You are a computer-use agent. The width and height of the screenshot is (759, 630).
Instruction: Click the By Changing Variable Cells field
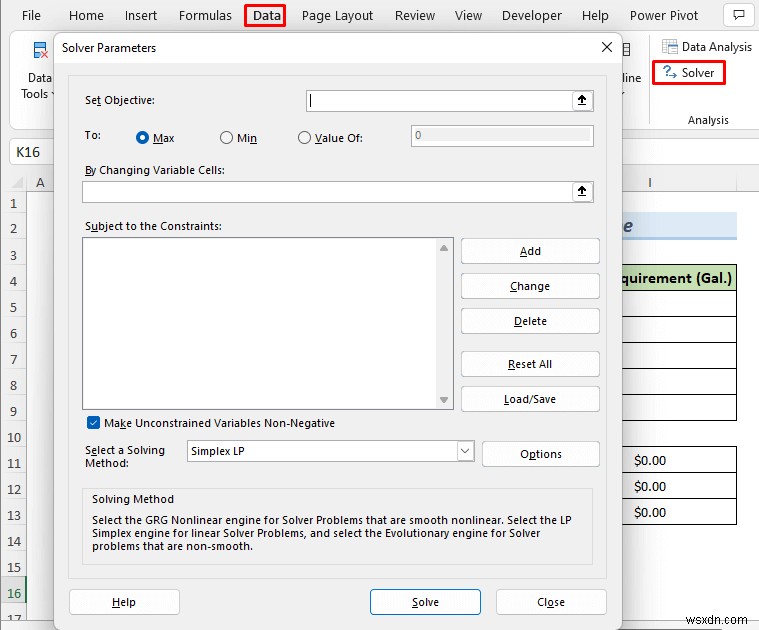click(x=327, y=192)
